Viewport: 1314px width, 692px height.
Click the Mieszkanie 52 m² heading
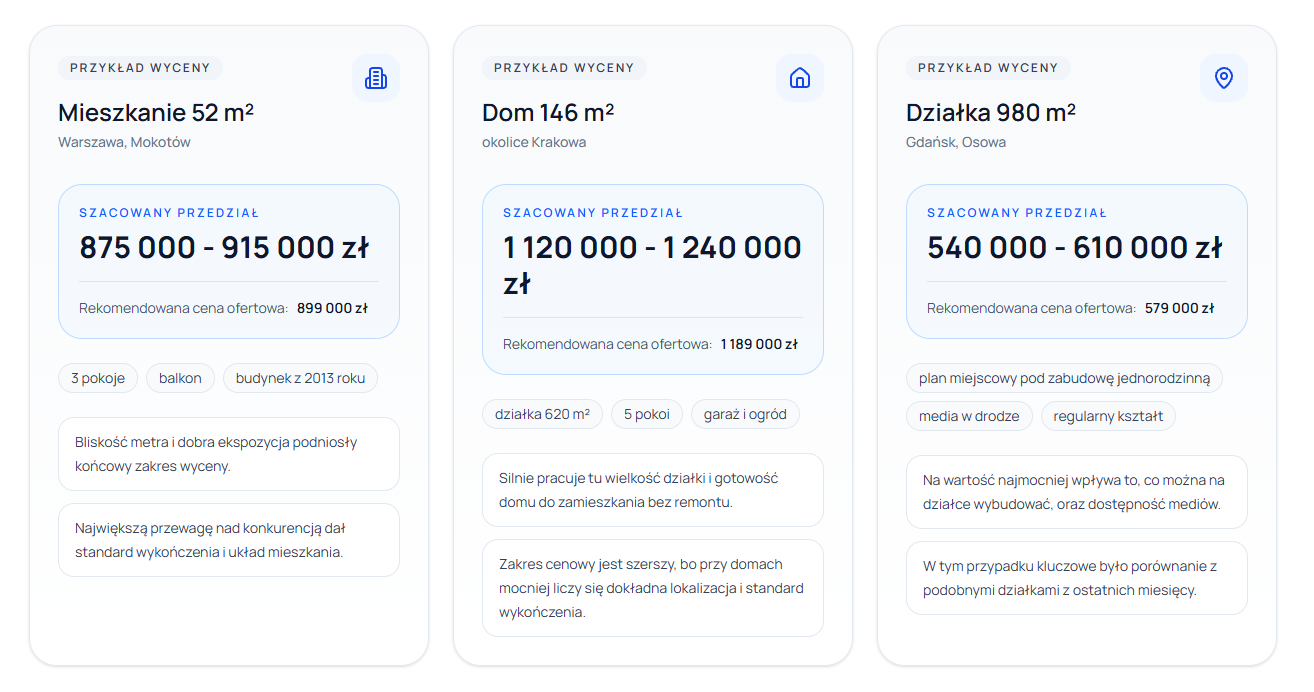coord(156,112)
